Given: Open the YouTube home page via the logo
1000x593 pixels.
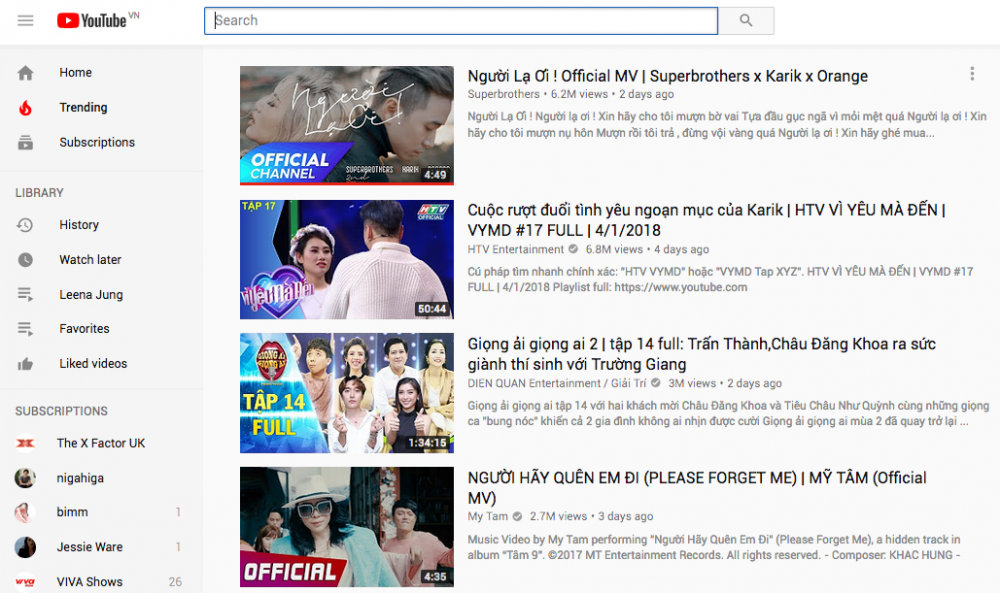Looking at the screenshot, I should pyautogui.click(x=95, y=20).
